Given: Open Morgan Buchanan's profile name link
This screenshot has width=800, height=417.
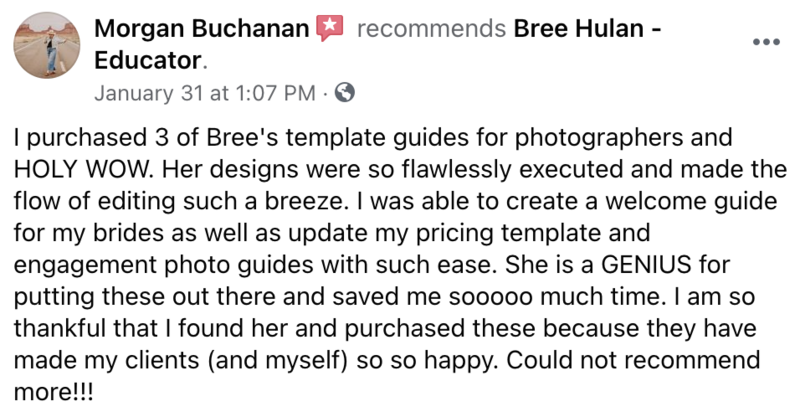Looking at the screenshot, I should click(x=202, y=28).
